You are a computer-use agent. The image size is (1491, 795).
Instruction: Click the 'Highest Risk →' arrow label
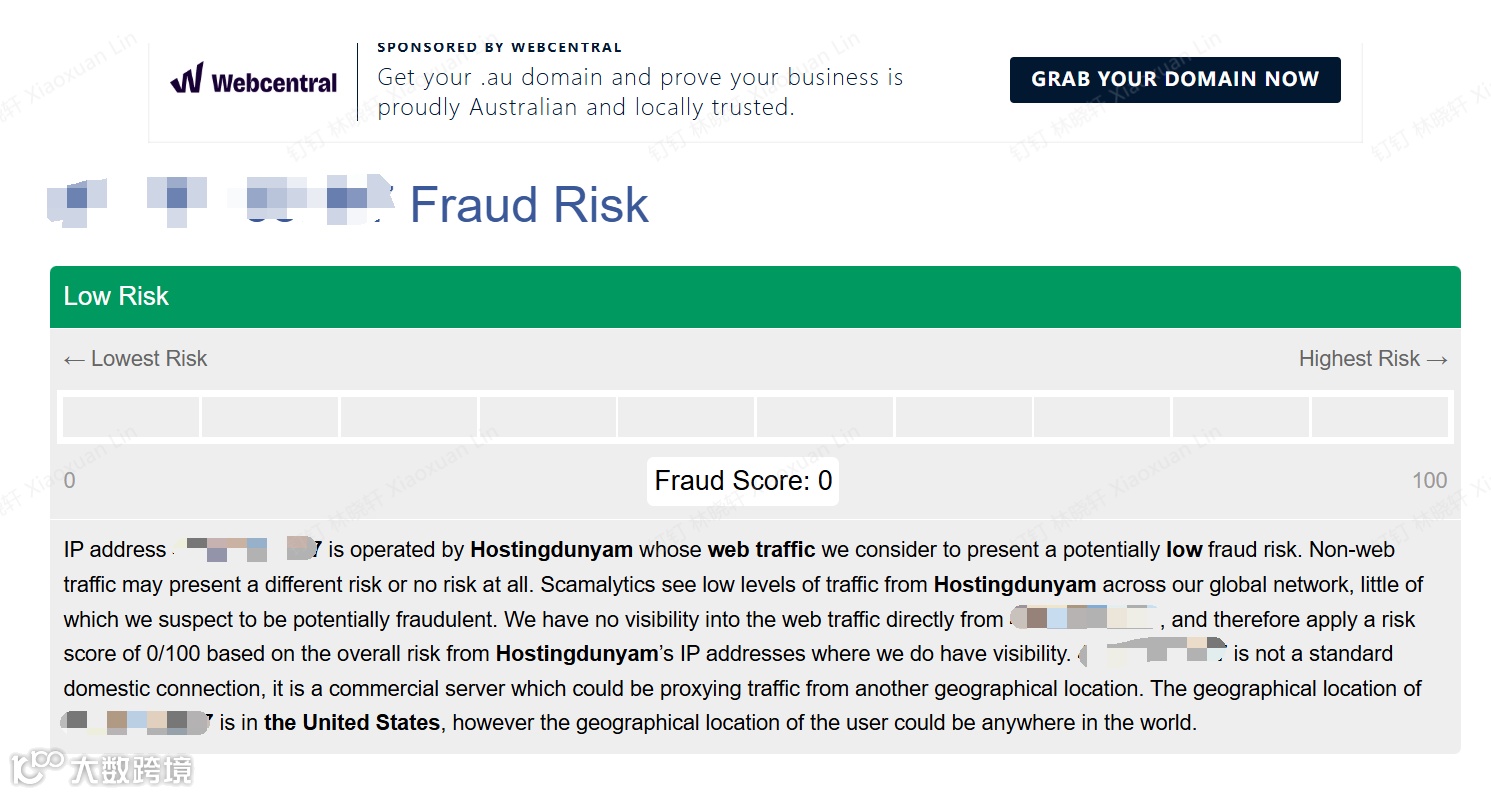pyautogui.click(x=1373, y=359)
